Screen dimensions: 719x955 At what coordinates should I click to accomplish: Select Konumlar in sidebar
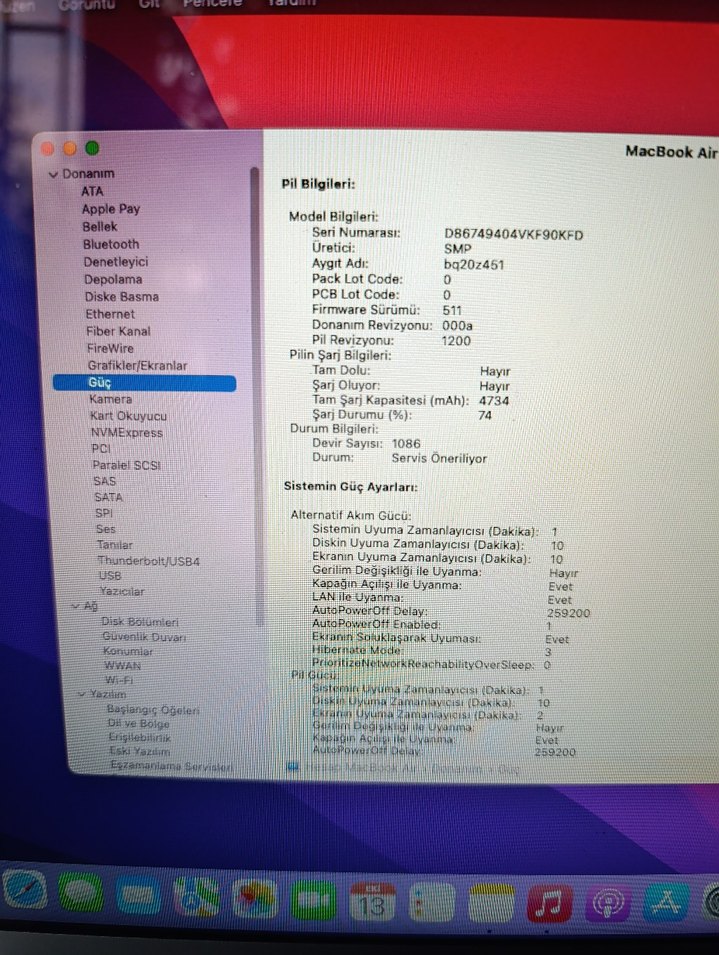(128, 651)
